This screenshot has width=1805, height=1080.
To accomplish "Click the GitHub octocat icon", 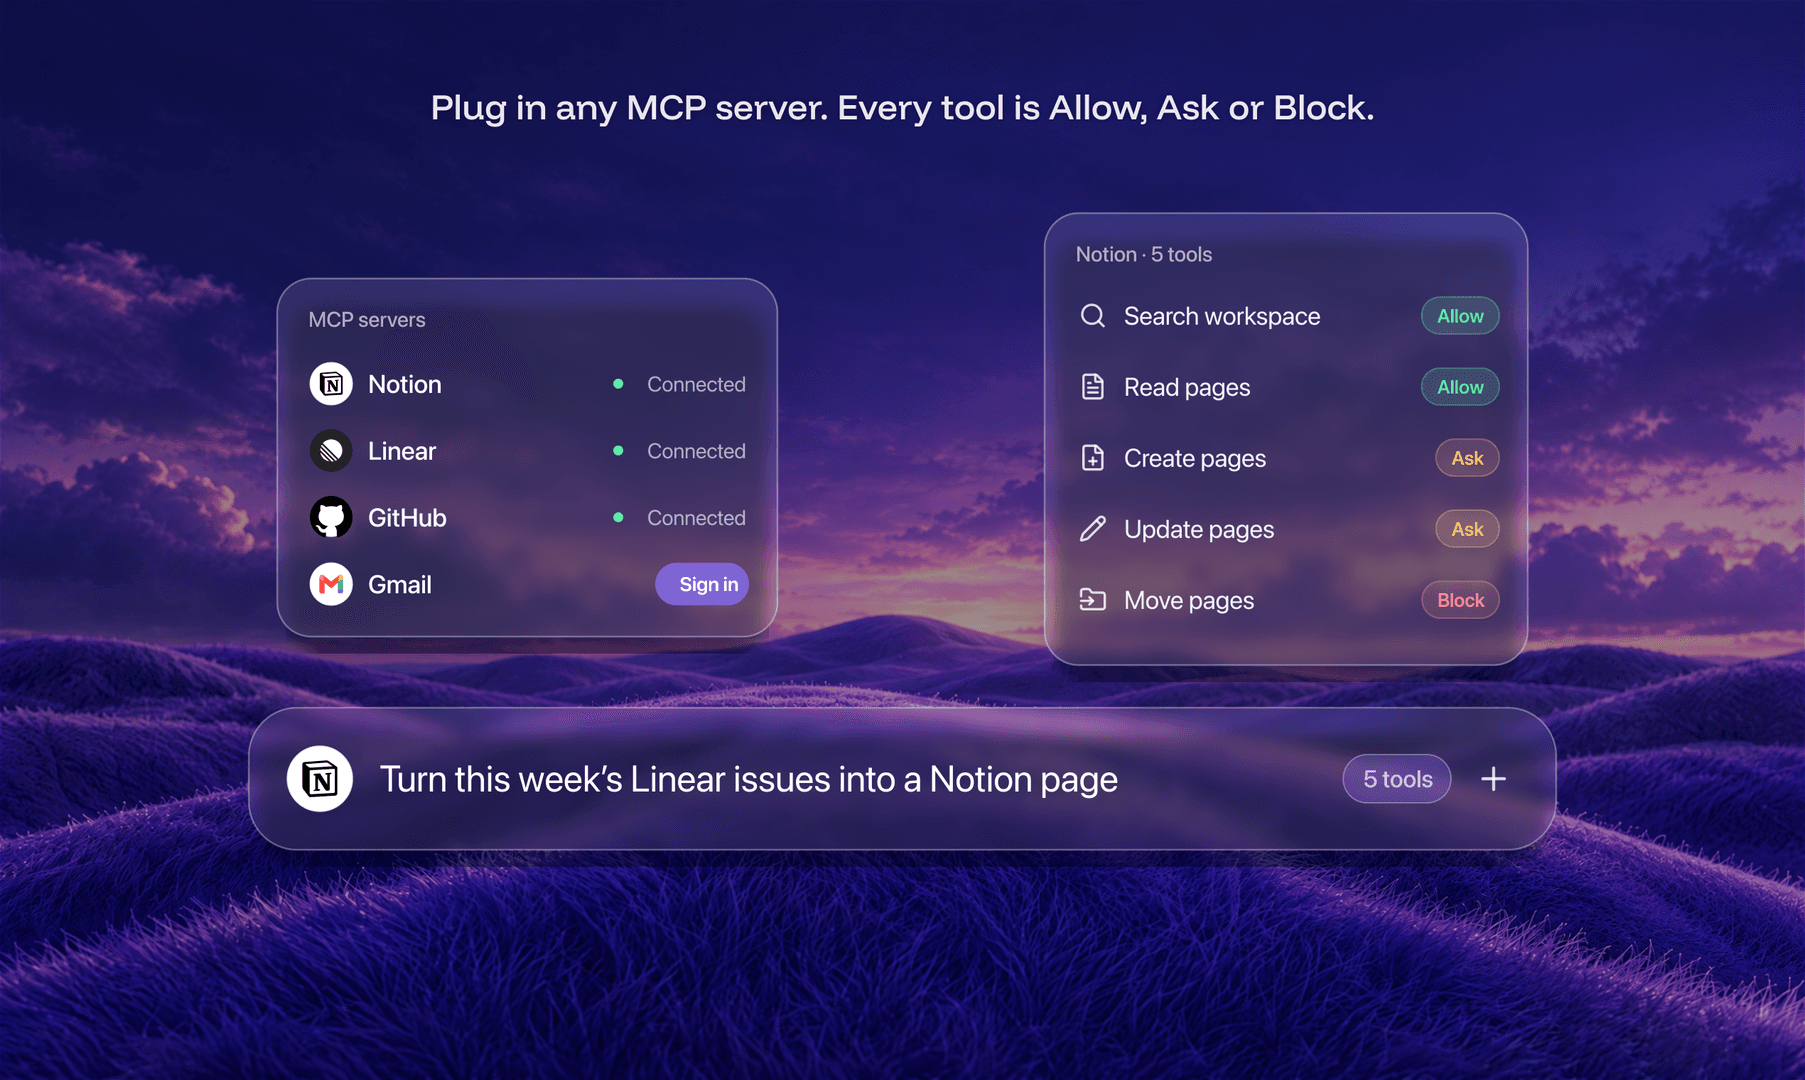I will pos(331,518).
